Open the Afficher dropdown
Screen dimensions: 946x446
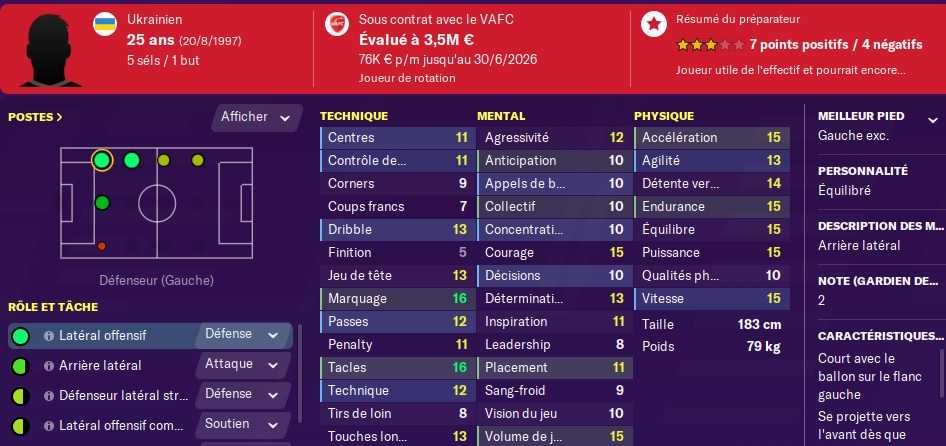click(x=256, y=117)
